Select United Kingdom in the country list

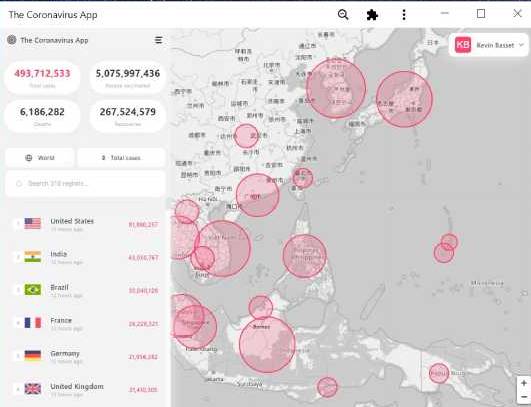[x=85, y=389]
